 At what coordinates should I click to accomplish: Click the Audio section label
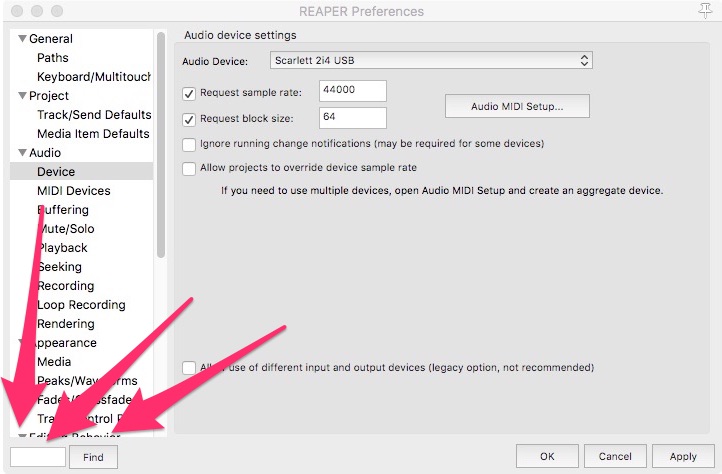45,152
